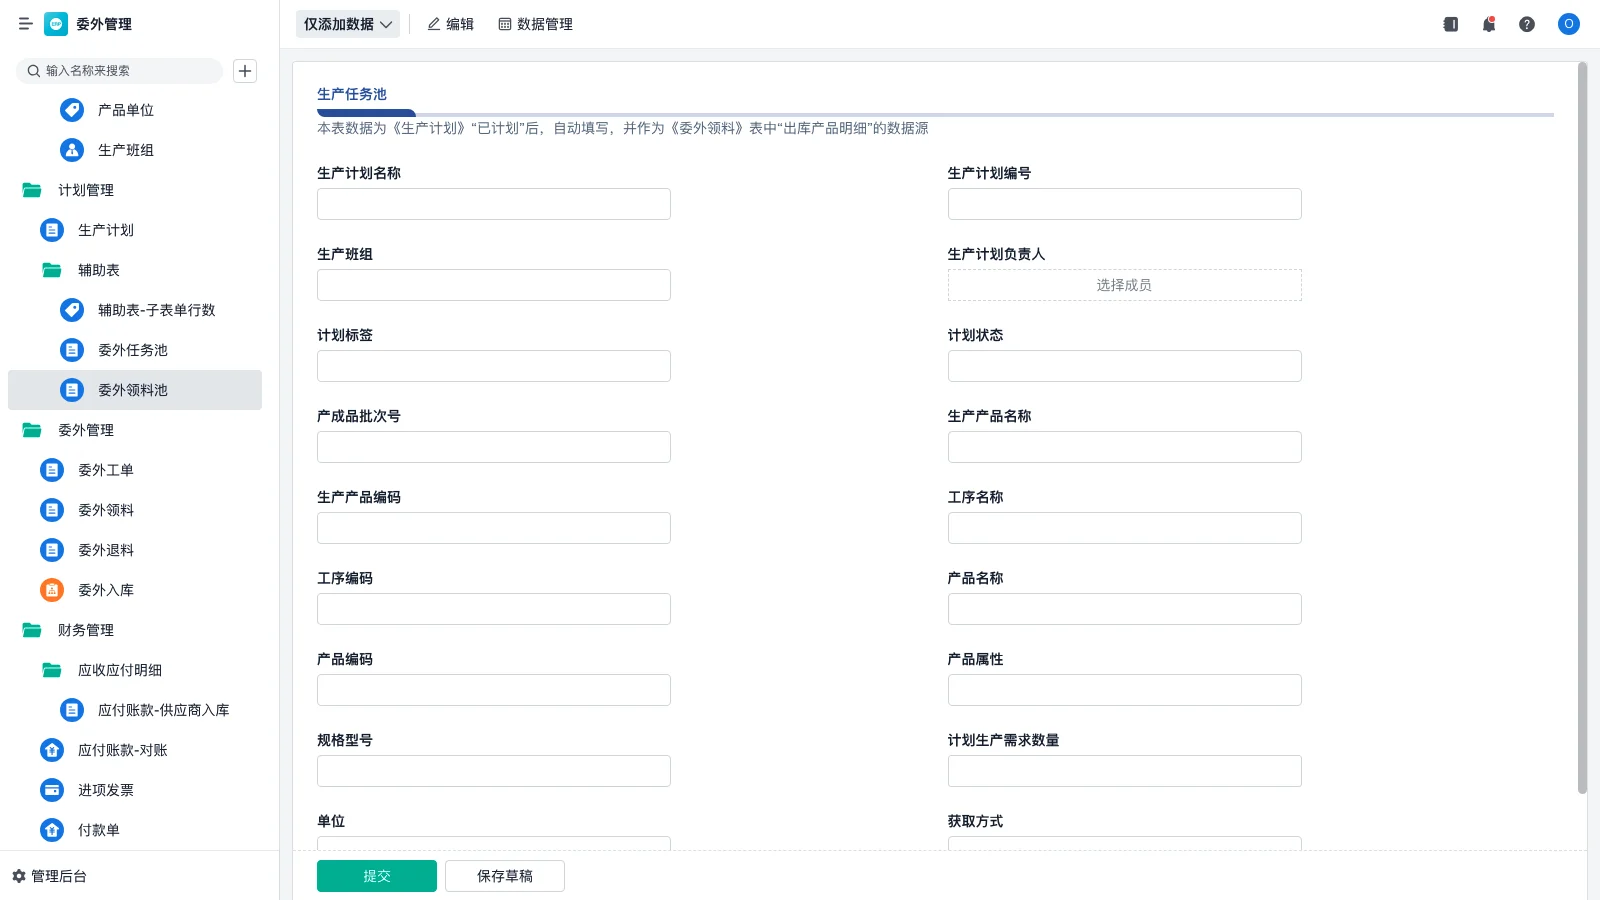Click the 计划状态 input field
Screen dimensions: 1600x900
tap(1125, 366)
